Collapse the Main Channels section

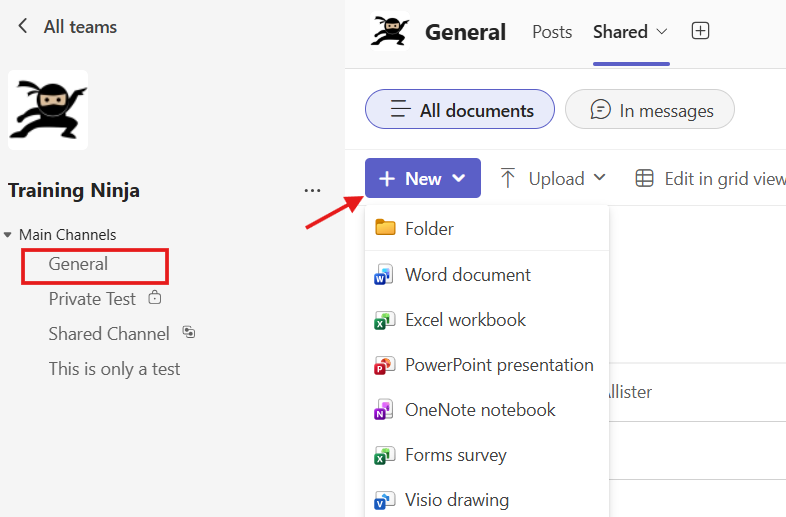pos(8,235)
